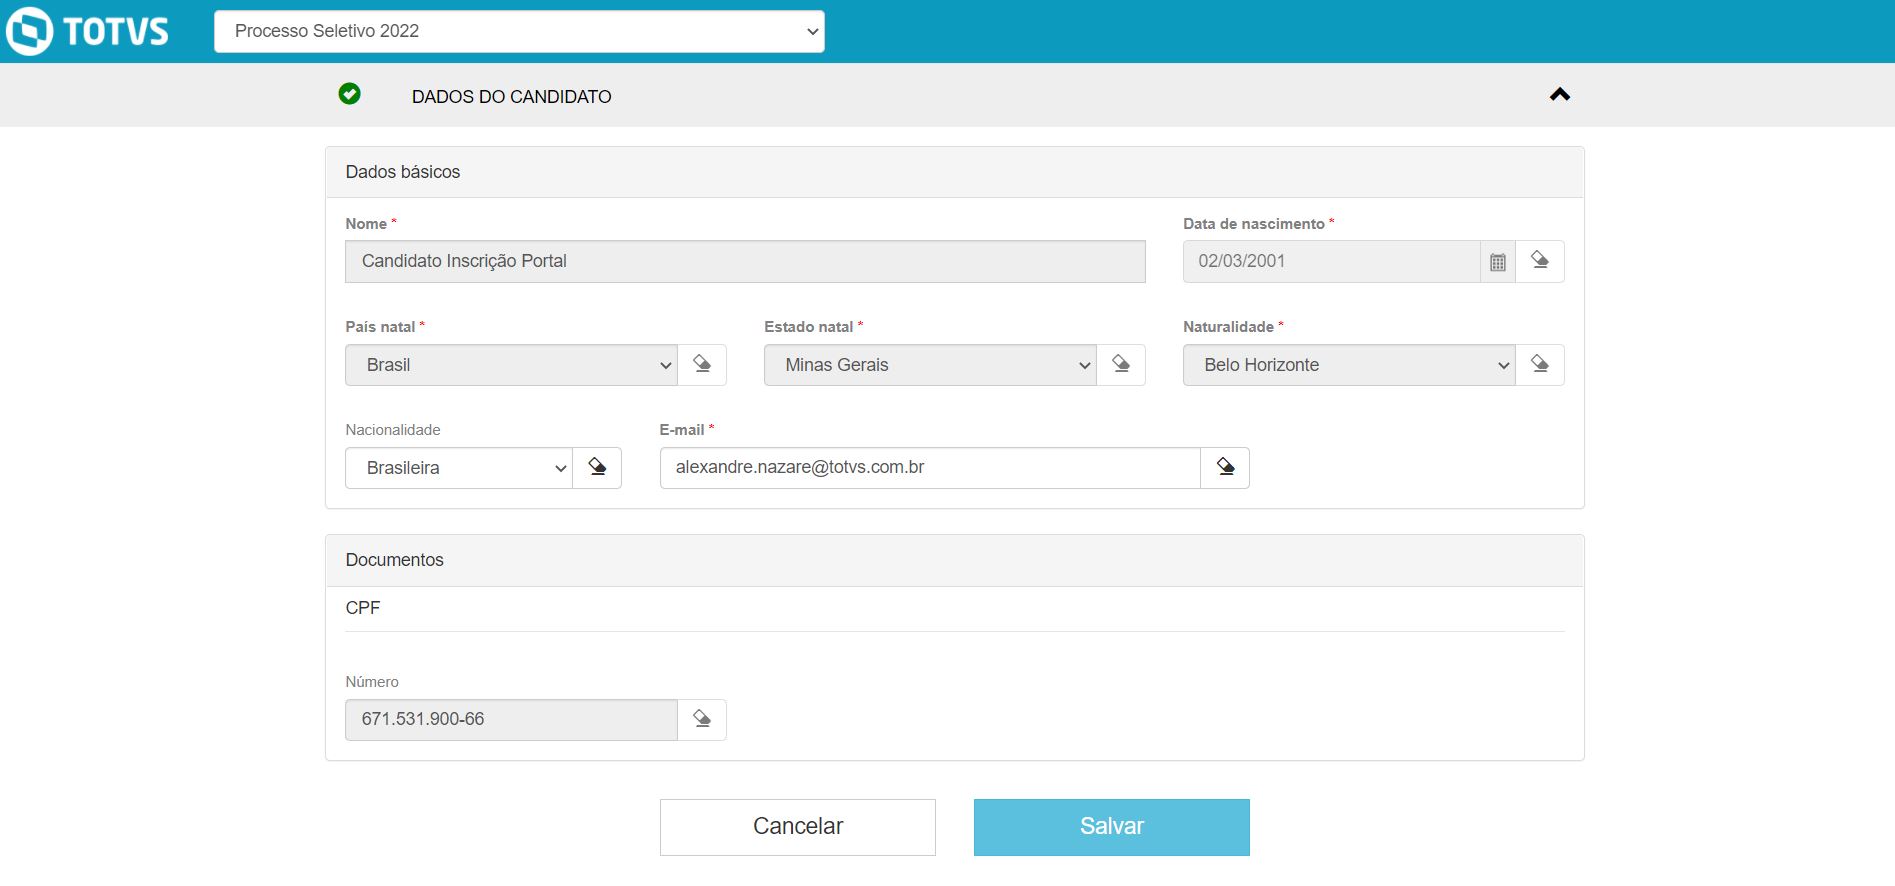The width and height of the screenshot is (1895, 886).
Task: Click the green check icon beside Dados do Candidato
Action: 349,94
